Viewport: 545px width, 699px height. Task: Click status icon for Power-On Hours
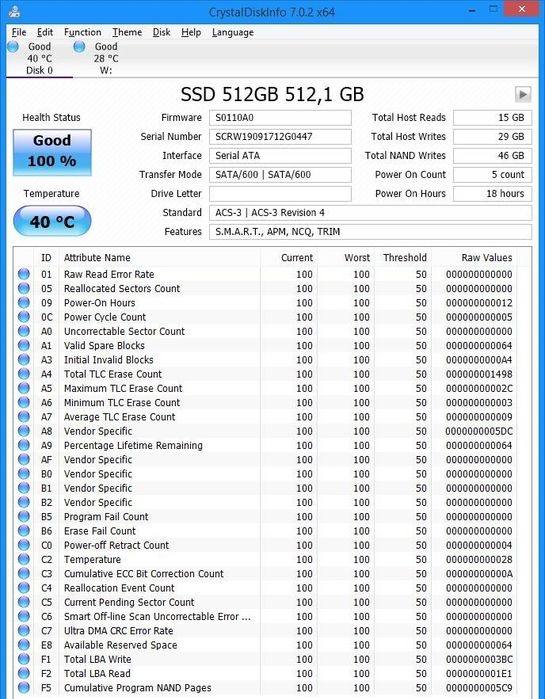(24, 303)
